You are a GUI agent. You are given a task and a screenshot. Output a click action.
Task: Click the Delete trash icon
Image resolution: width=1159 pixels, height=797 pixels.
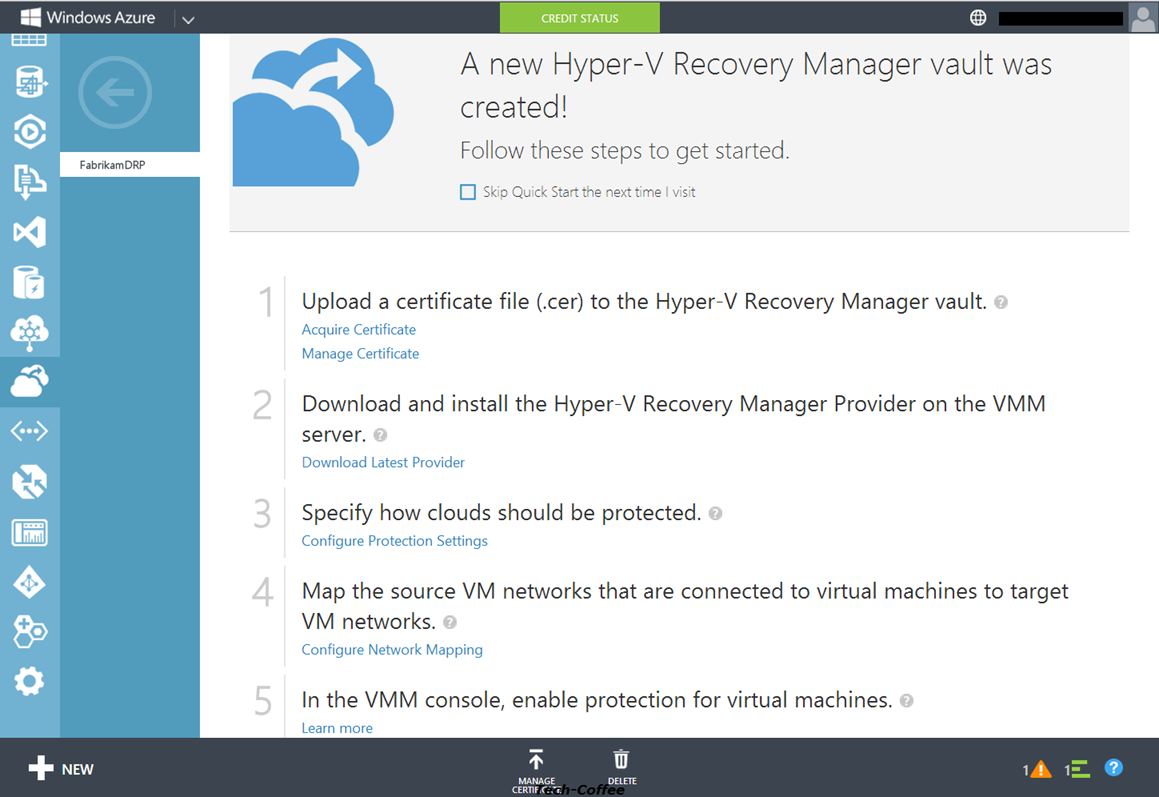621,760
